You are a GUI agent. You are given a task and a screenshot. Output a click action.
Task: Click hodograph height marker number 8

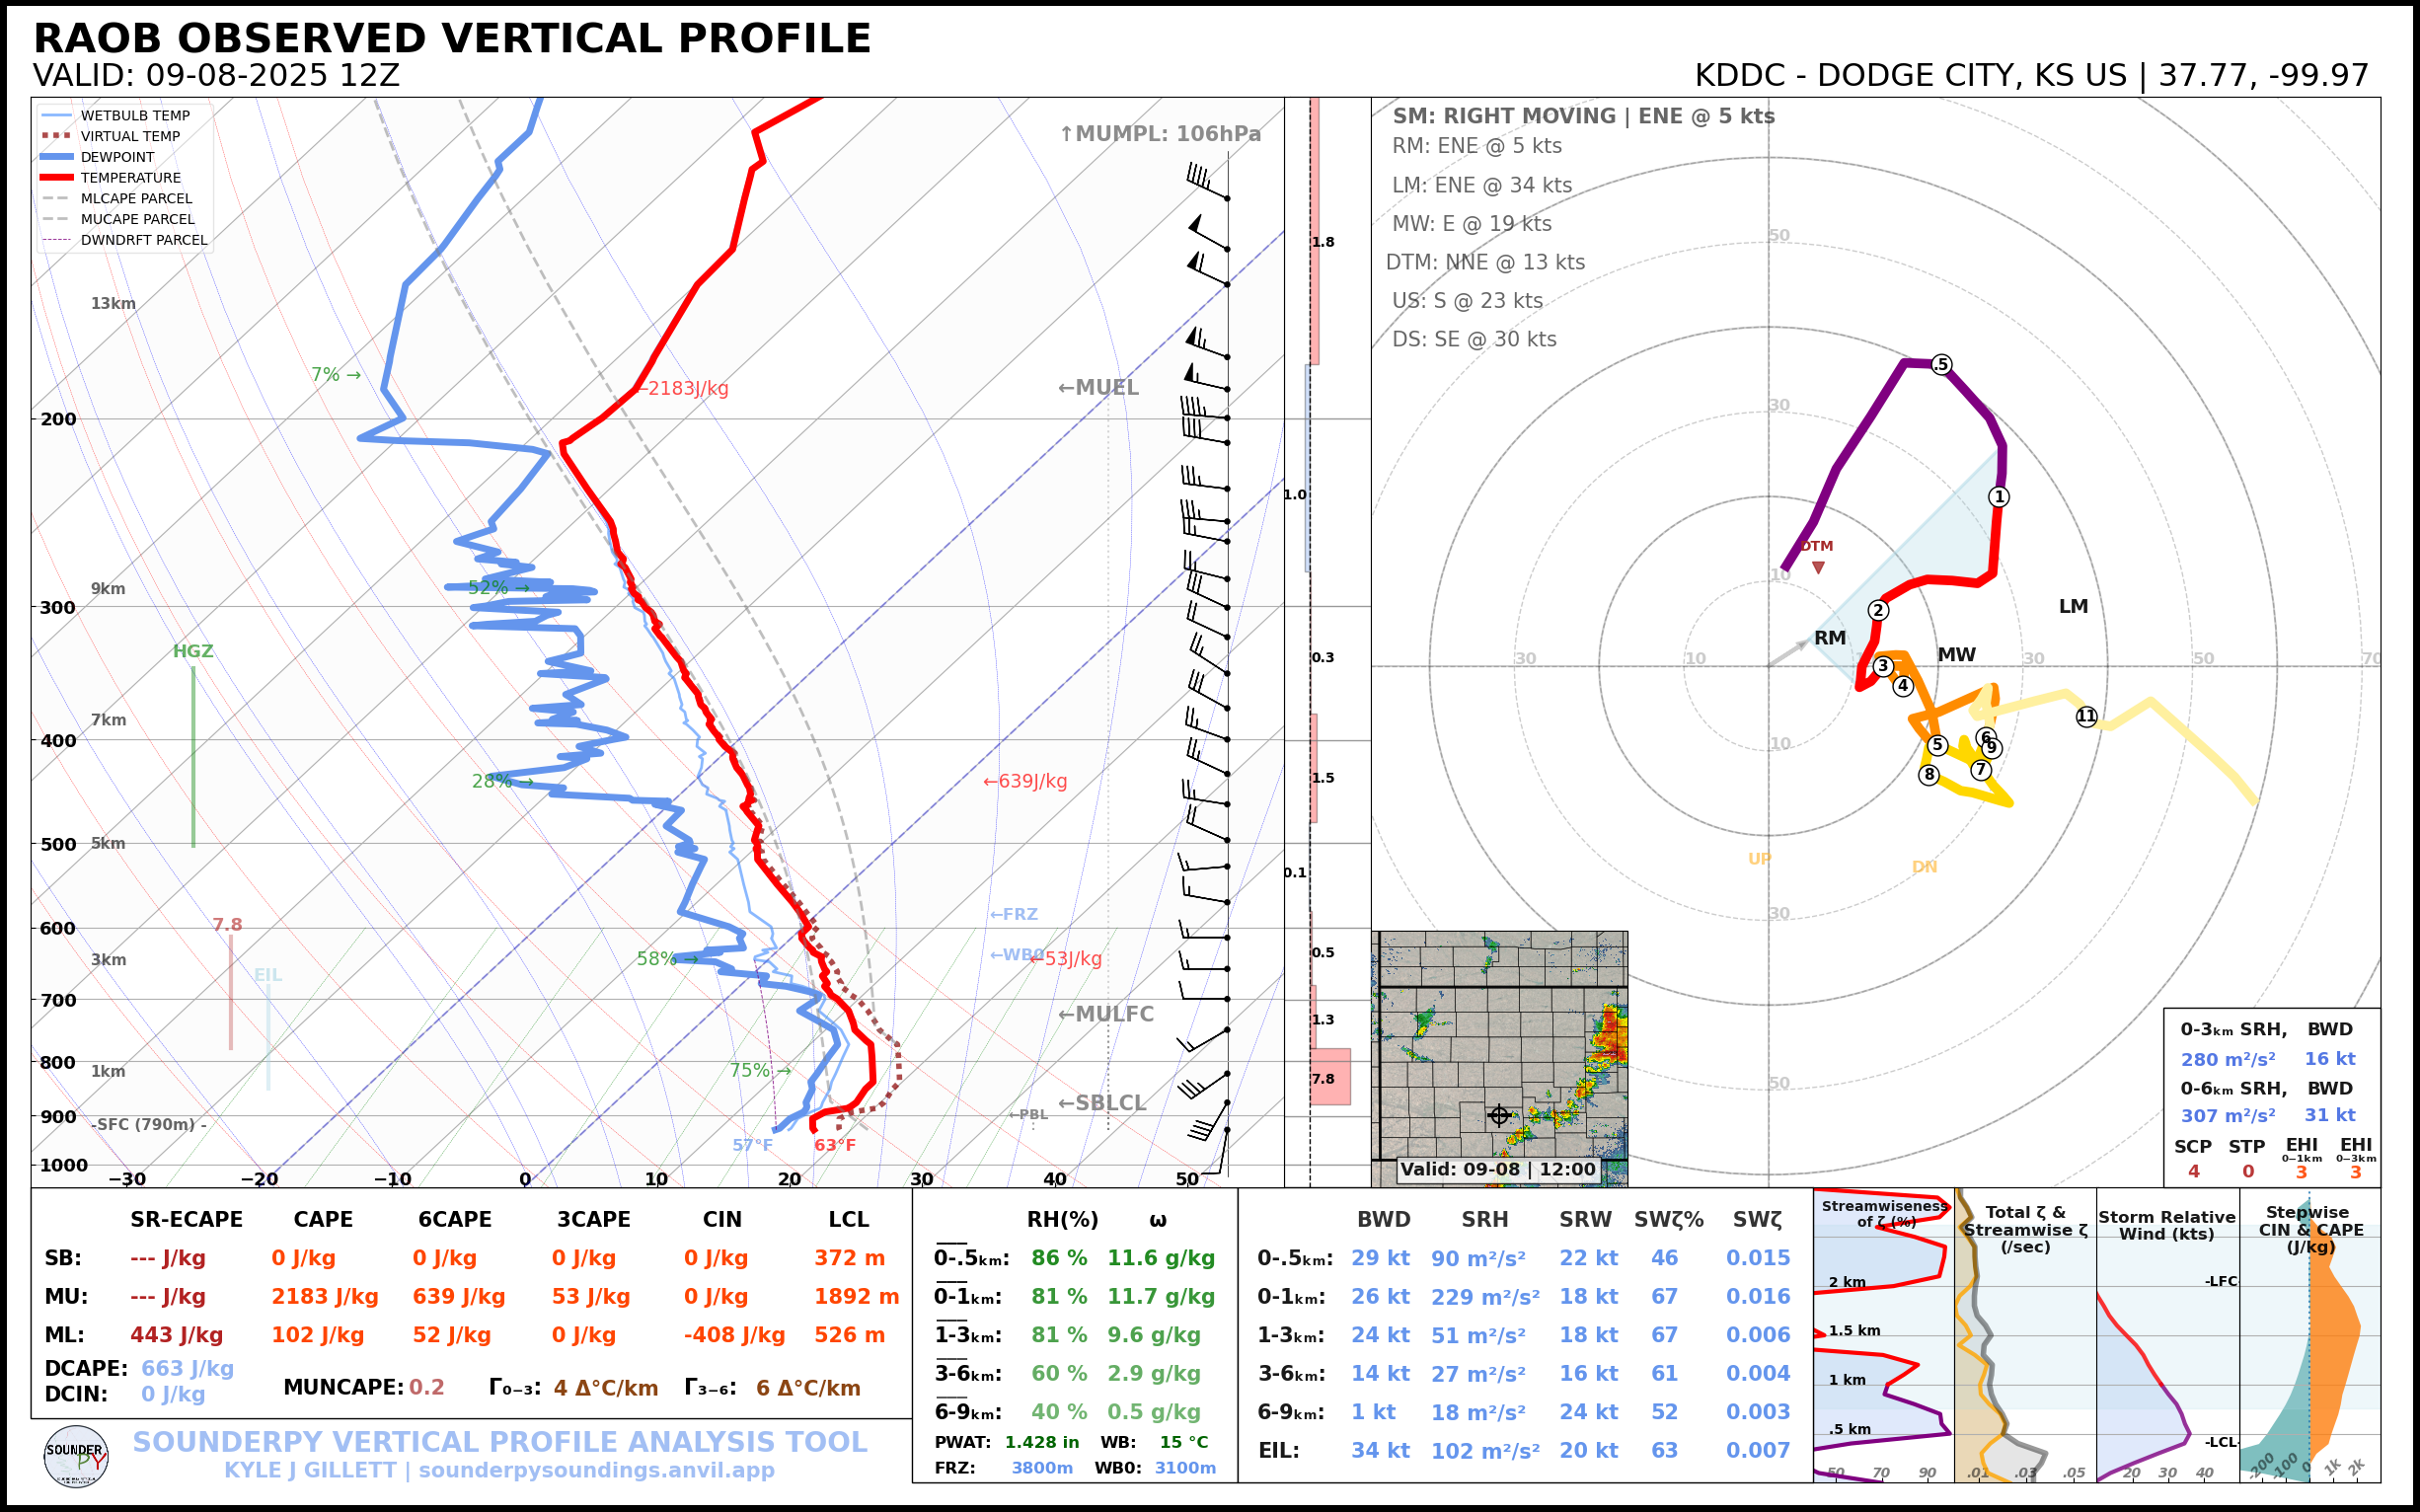click(x=1929, y=774)
